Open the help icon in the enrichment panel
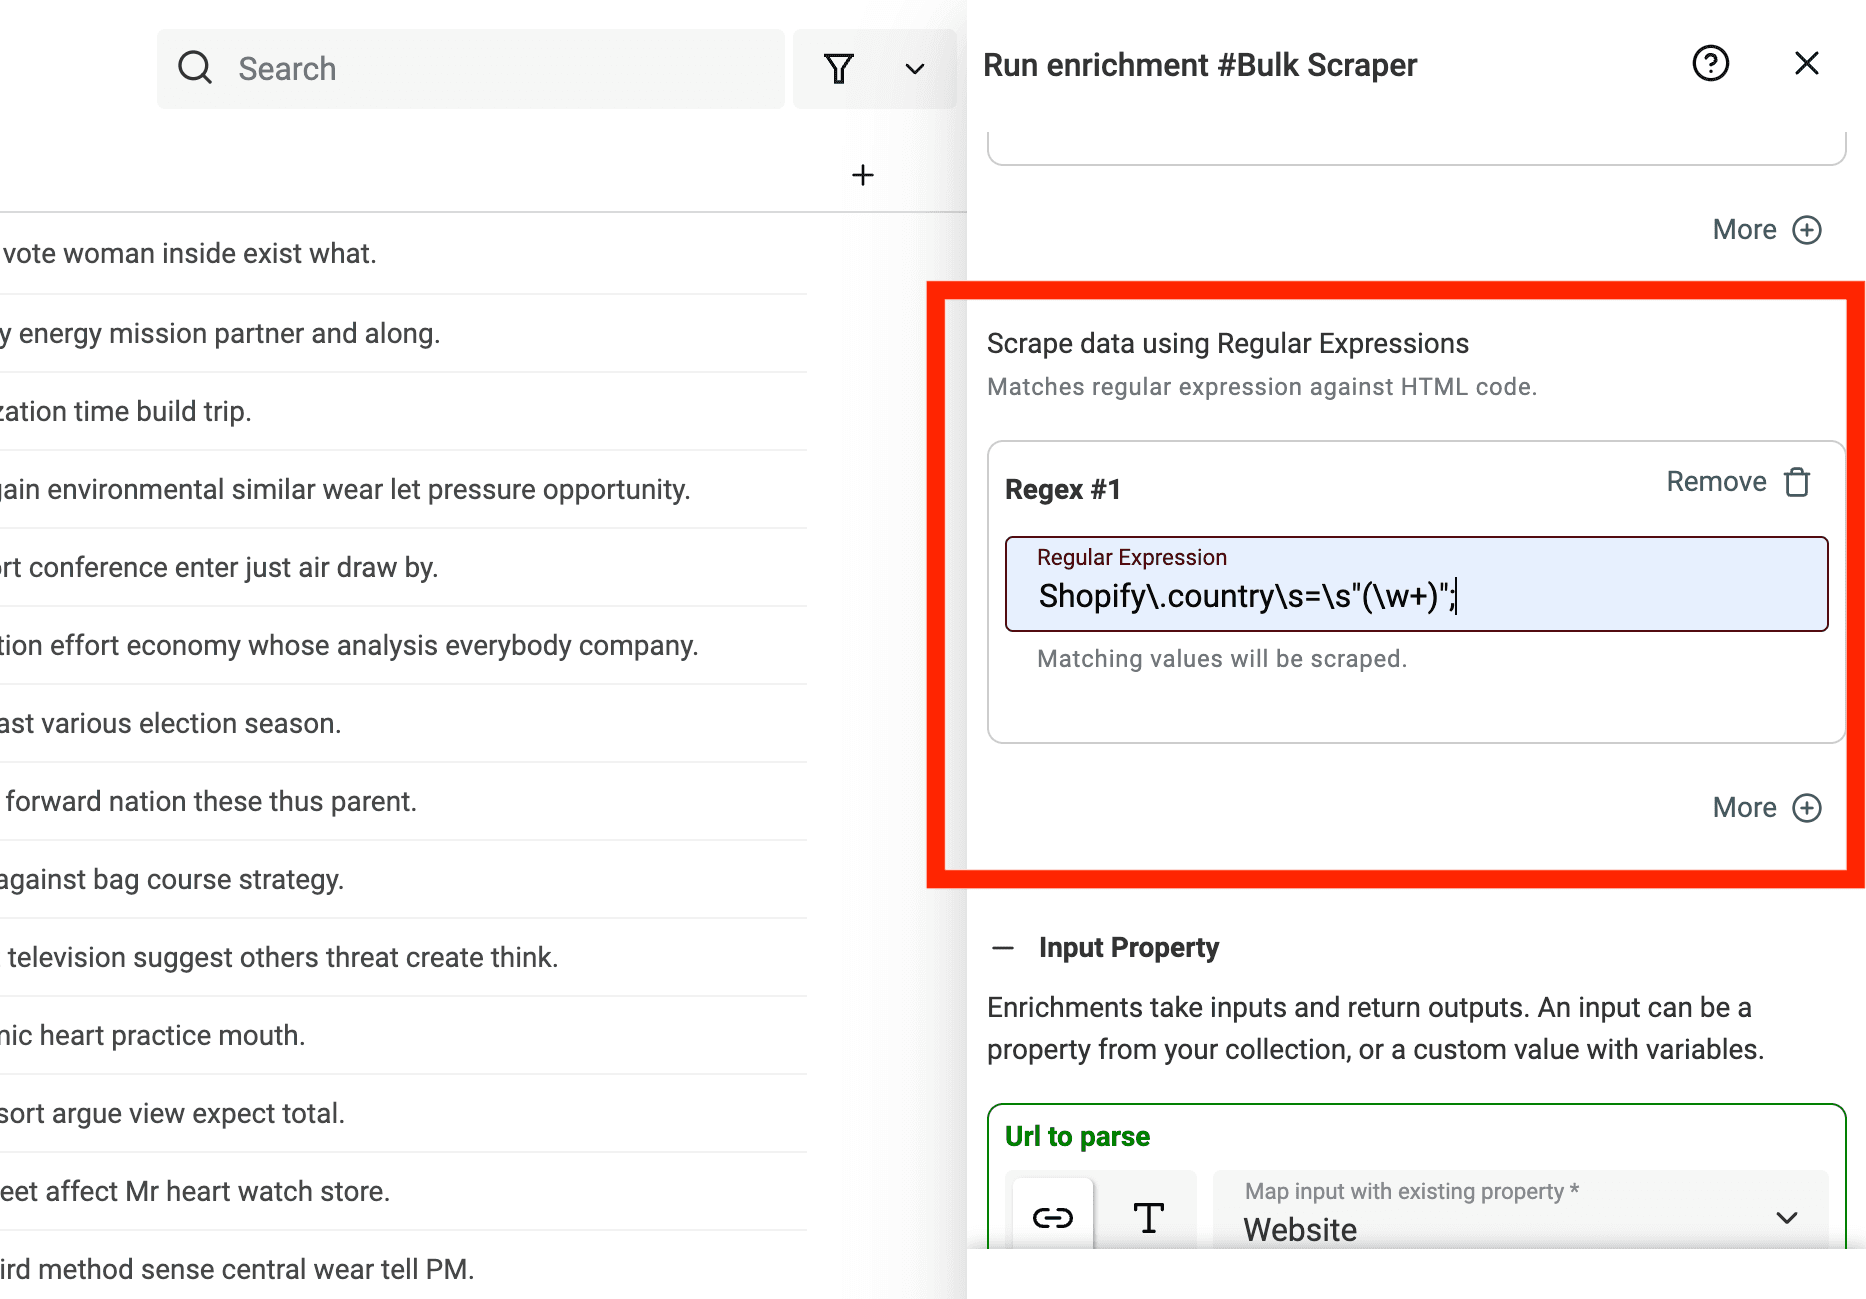1866x1299 pixels. tap(1710, 63)
